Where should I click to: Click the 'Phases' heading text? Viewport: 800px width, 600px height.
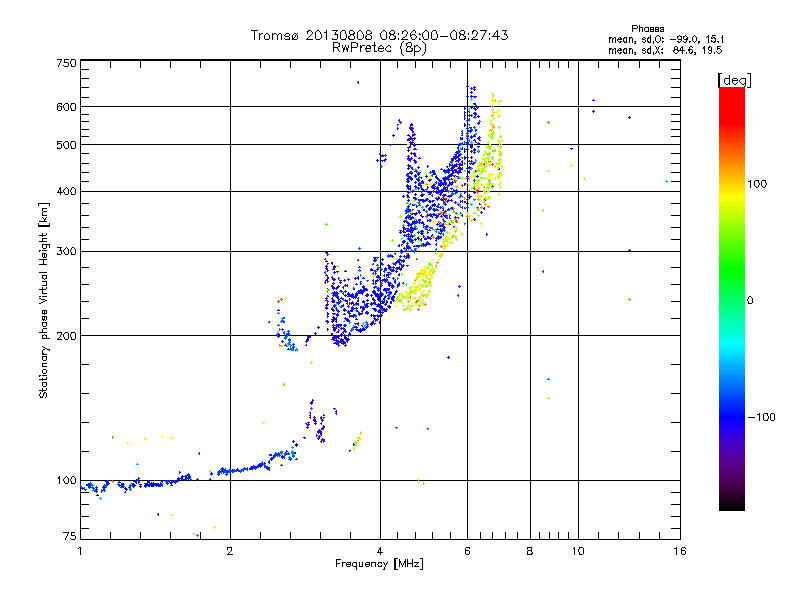pos(647,29)
